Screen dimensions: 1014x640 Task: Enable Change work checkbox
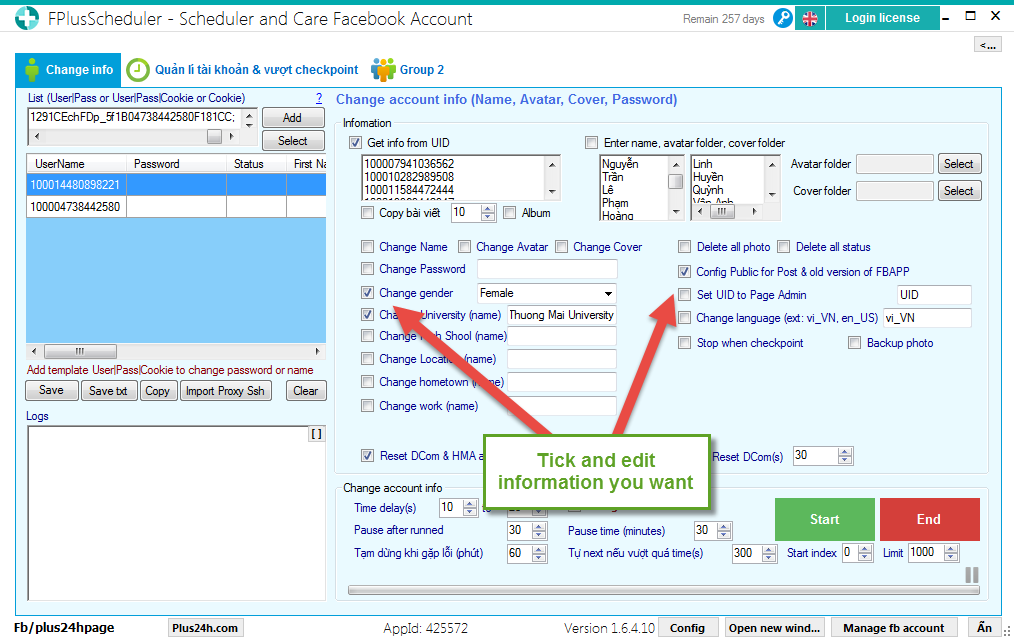click(367, 405)
